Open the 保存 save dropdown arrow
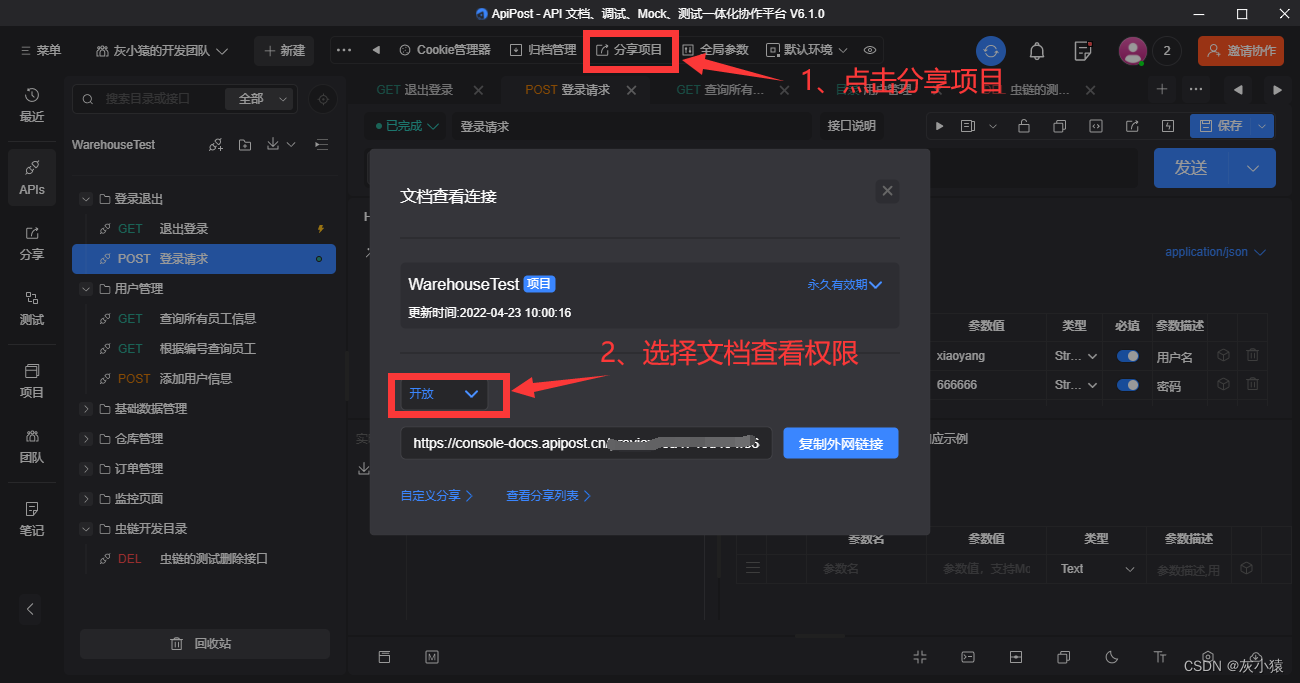The height and width of the screenshot is (683, 1300). tap(1262, 126)
